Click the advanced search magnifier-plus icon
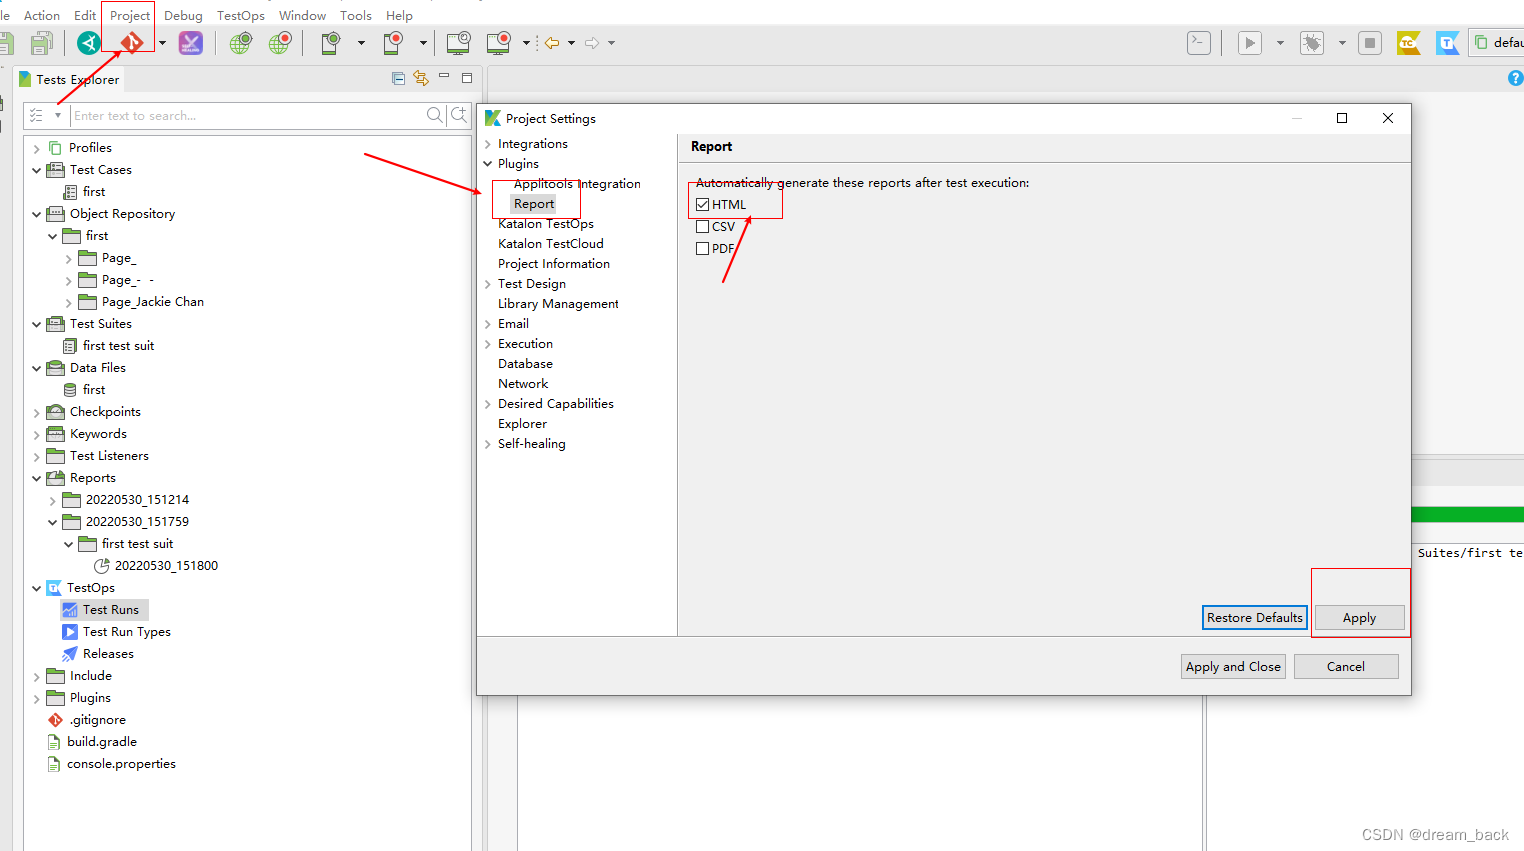Screen dimensions: 1524x851 point(459,115)
